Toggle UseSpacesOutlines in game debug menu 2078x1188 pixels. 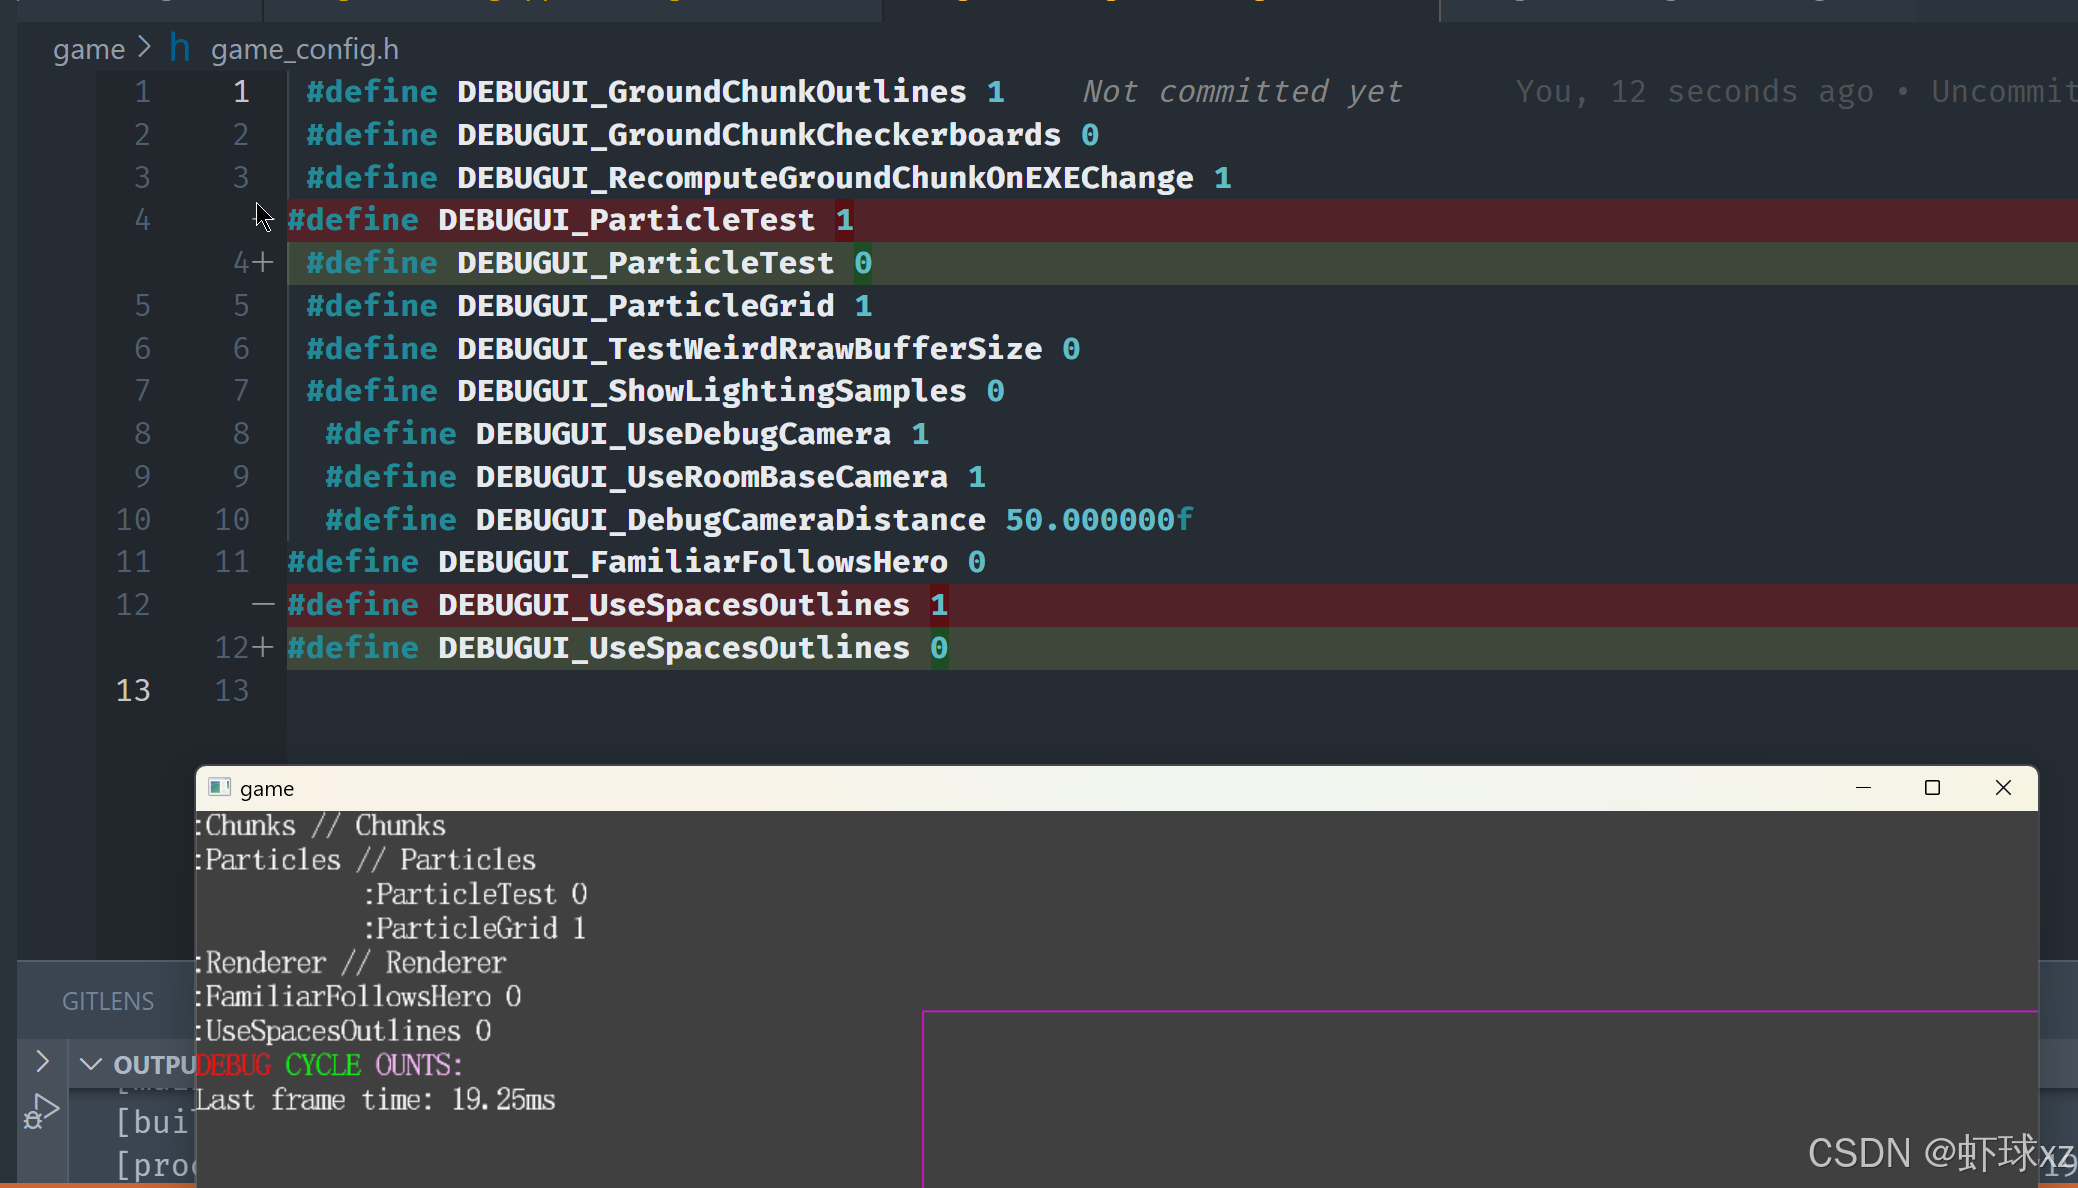(342, 1031)
